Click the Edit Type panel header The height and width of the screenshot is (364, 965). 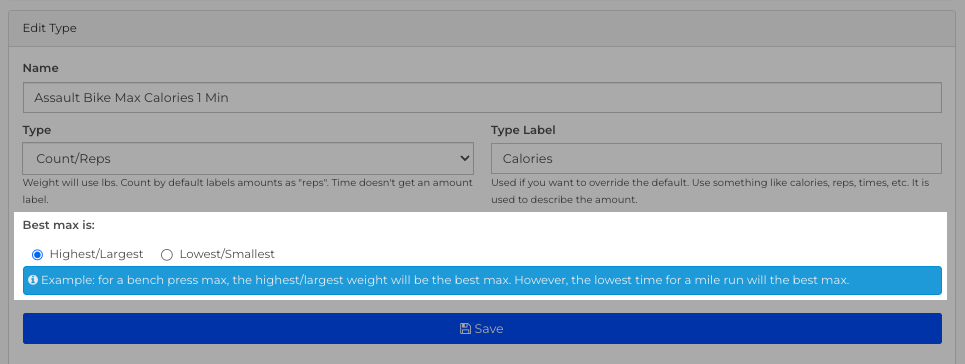pyautogui.click(x=482, y=28)
